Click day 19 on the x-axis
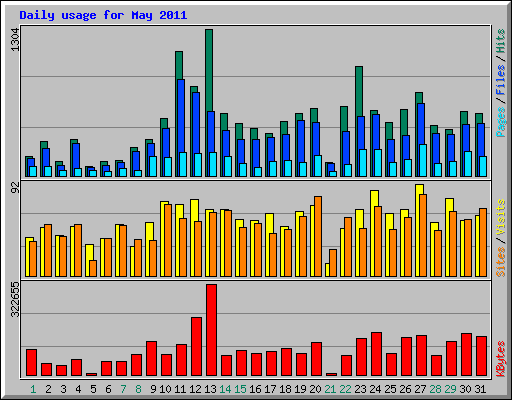 click(x=300, y=389)
